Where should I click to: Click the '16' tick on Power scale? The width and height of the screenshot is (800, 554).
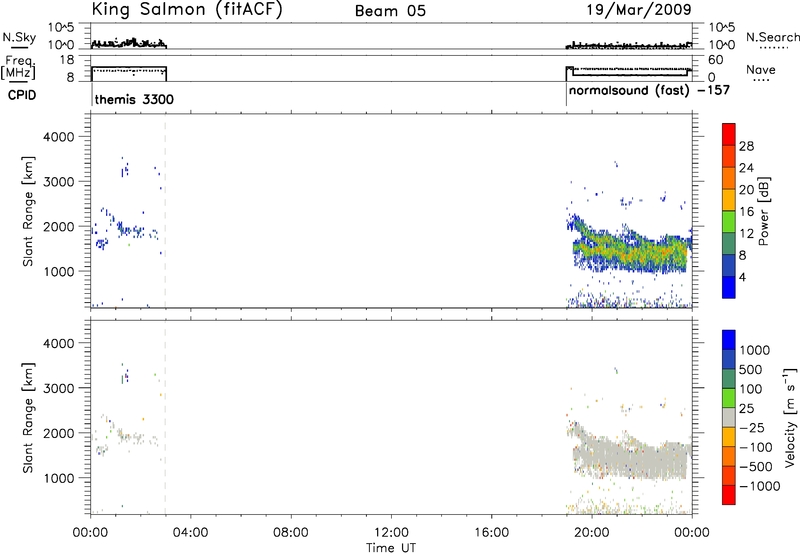coord(746,212)
